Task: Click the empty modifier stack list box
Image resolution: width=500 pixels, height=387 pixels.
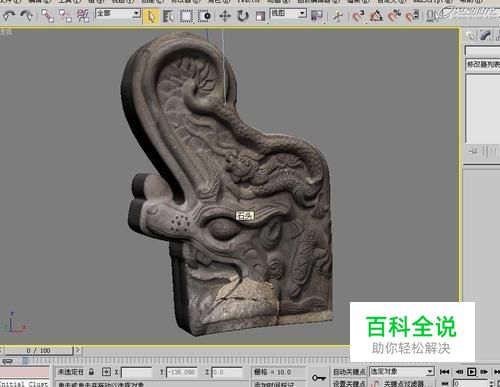Action: click(x=483, y=109)
